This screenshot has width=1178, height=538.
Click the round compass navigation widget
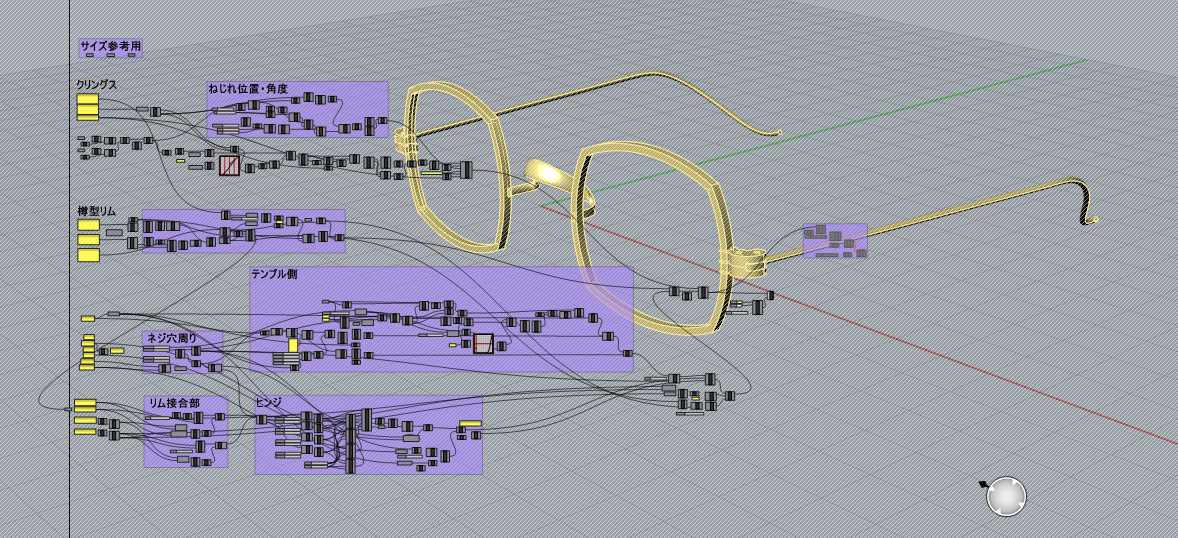(x=1006, y=497)
